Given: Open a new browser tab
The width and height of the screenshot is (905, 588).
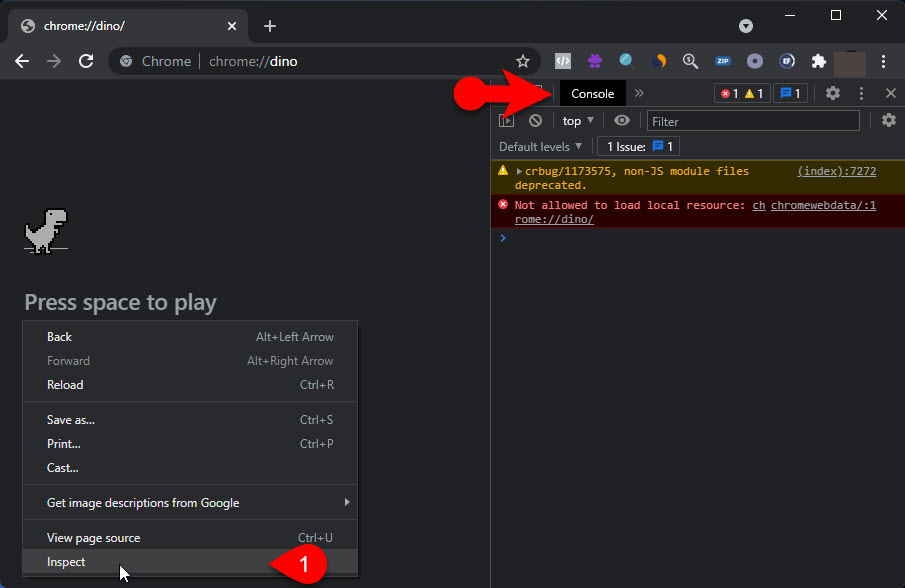Looking at the screenshot, I should click(x=270, y=26).
